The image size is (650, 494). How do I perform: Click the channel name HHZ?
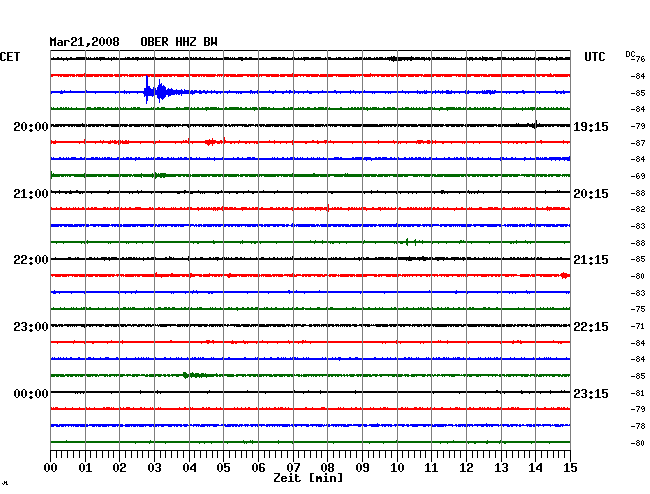186,42
